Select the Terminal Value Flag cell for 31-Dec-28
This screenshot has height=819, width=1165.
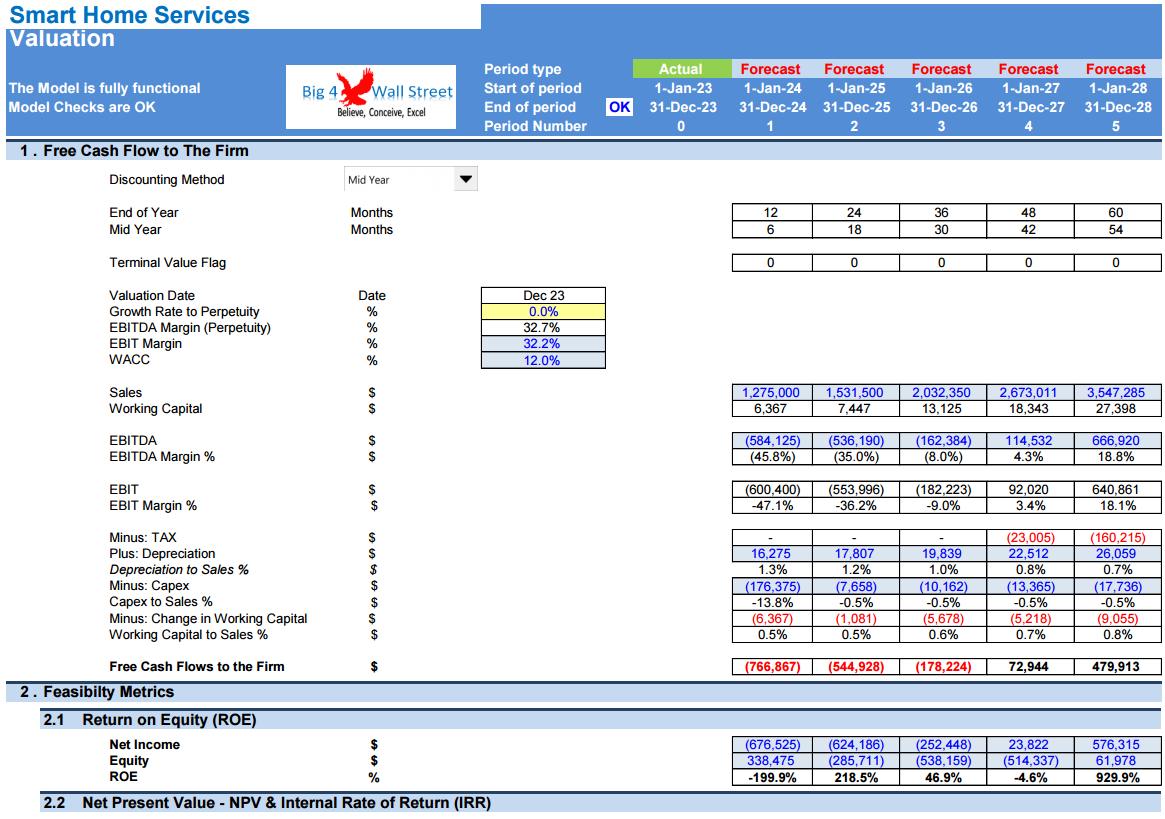1117,262
